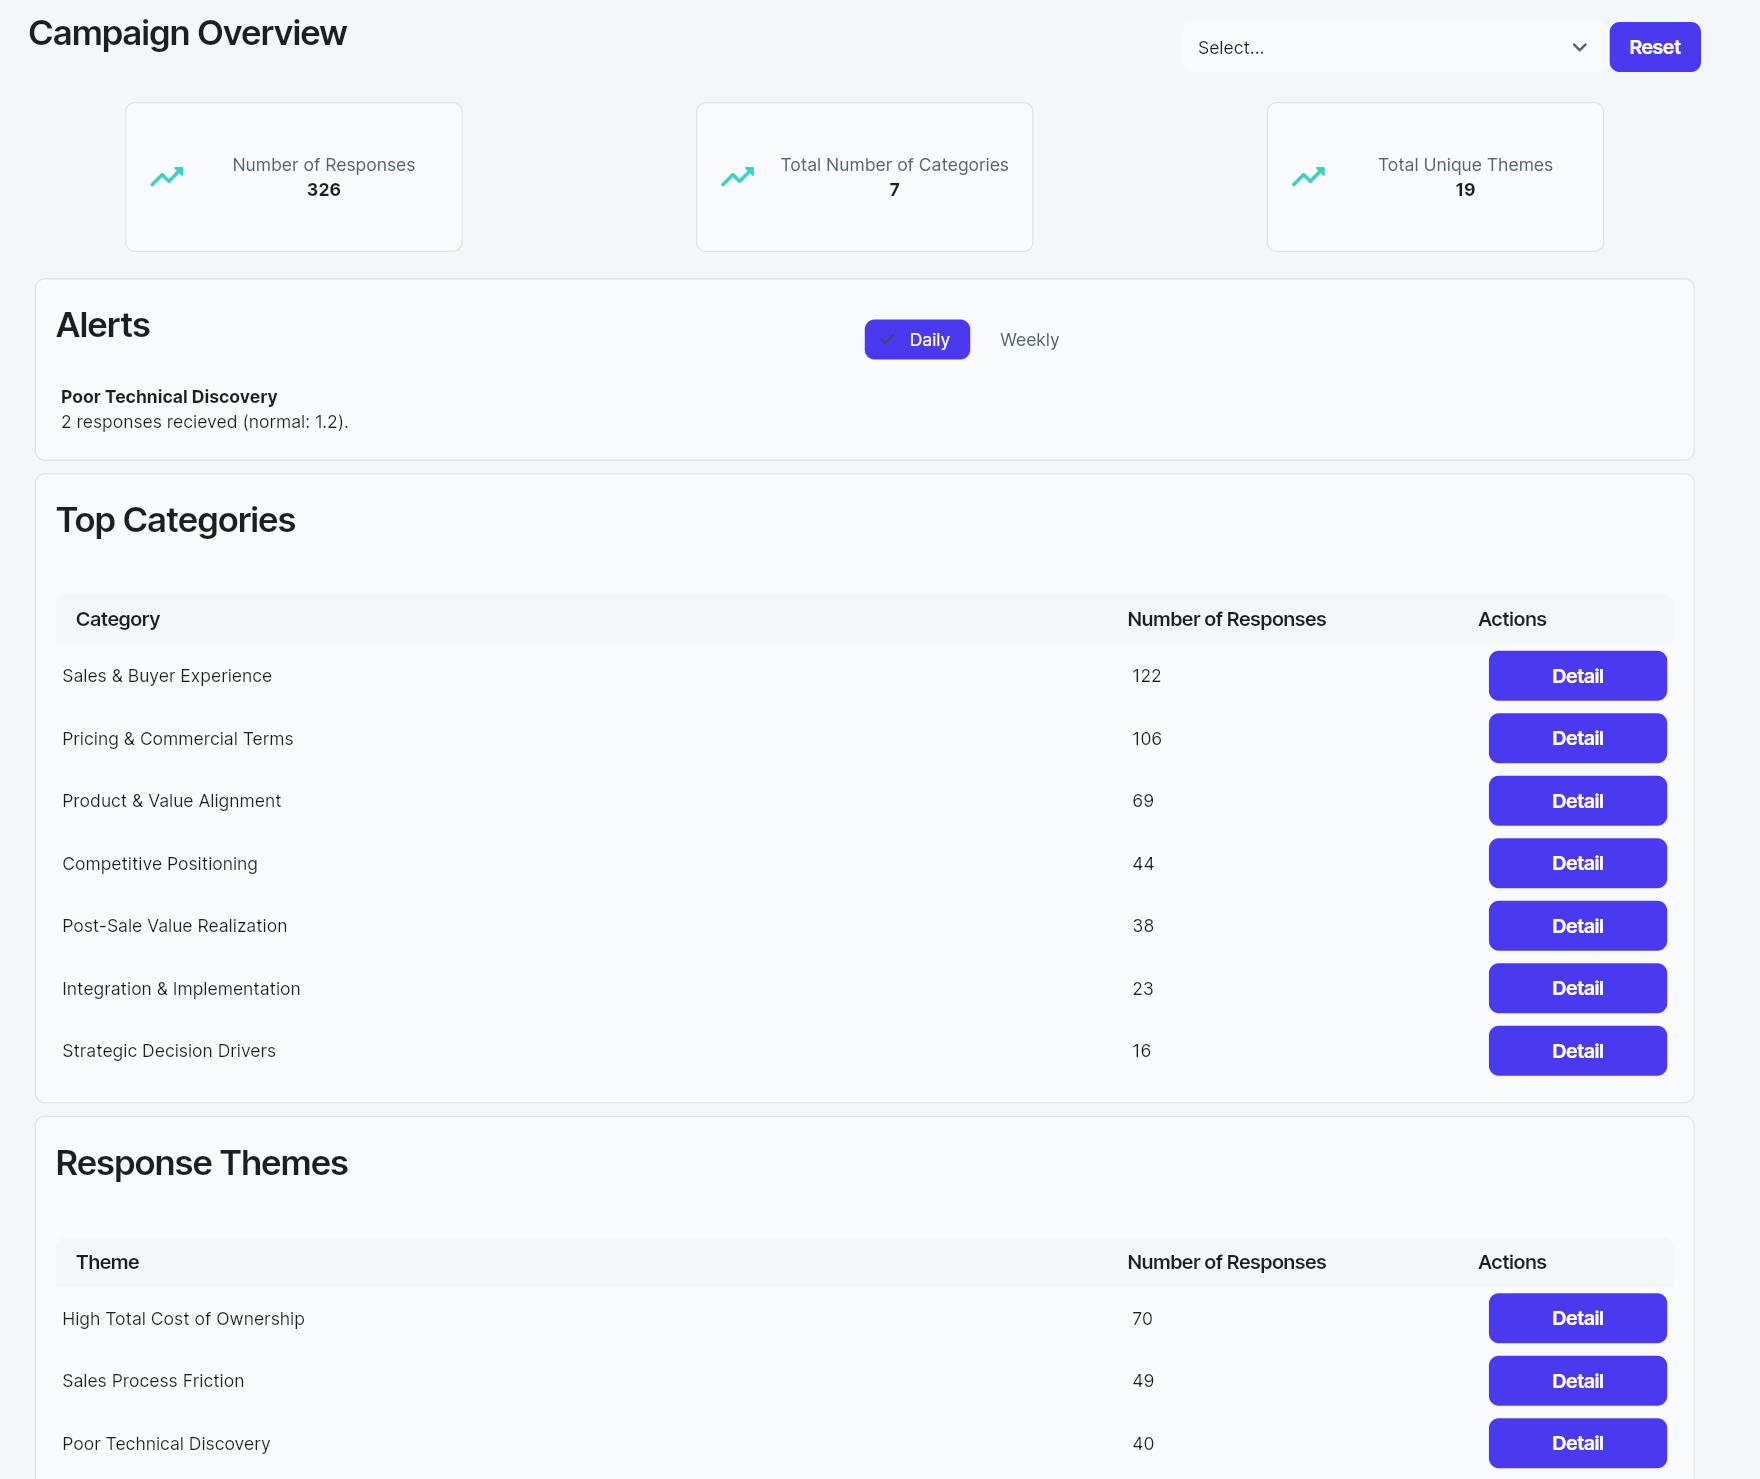Open Detail for Sales & Buyer Experience
Image resolution: width=1760 pixels, height=1479 pixels.
tap(1577, 675)
